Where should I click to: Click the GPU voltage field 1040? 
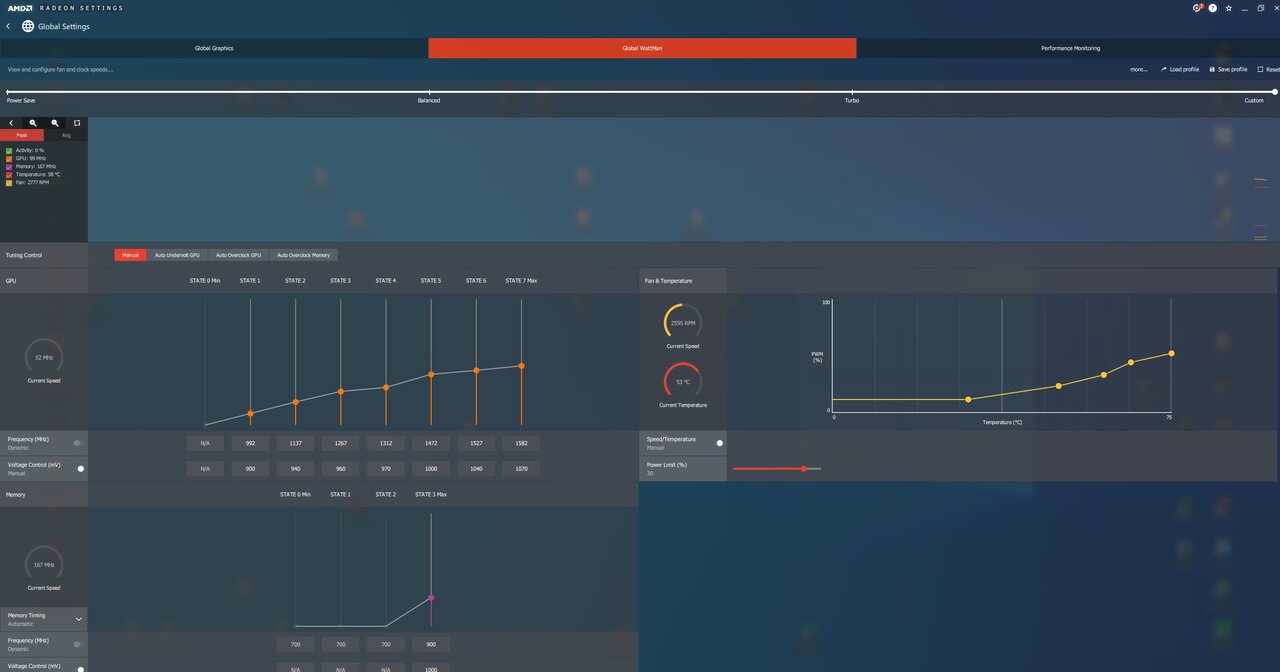pyautogui.click(x=476, y=469)
